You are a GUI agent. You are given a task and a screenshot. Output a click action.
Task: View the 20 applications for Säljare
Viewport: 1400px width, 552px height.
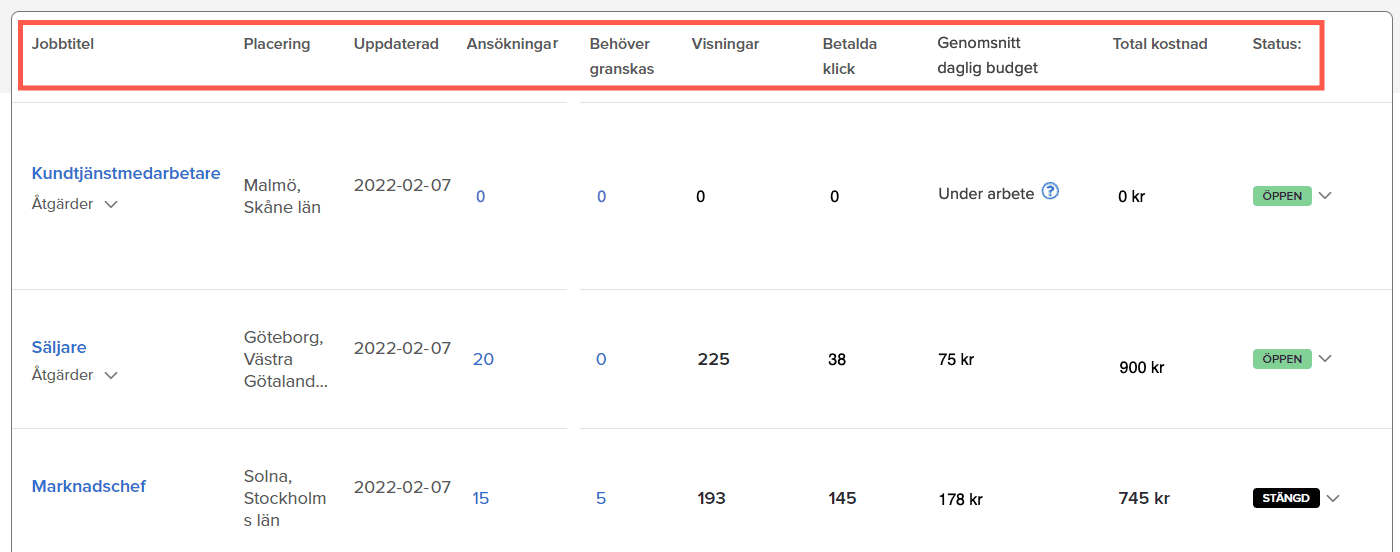[x=483, y=359]
